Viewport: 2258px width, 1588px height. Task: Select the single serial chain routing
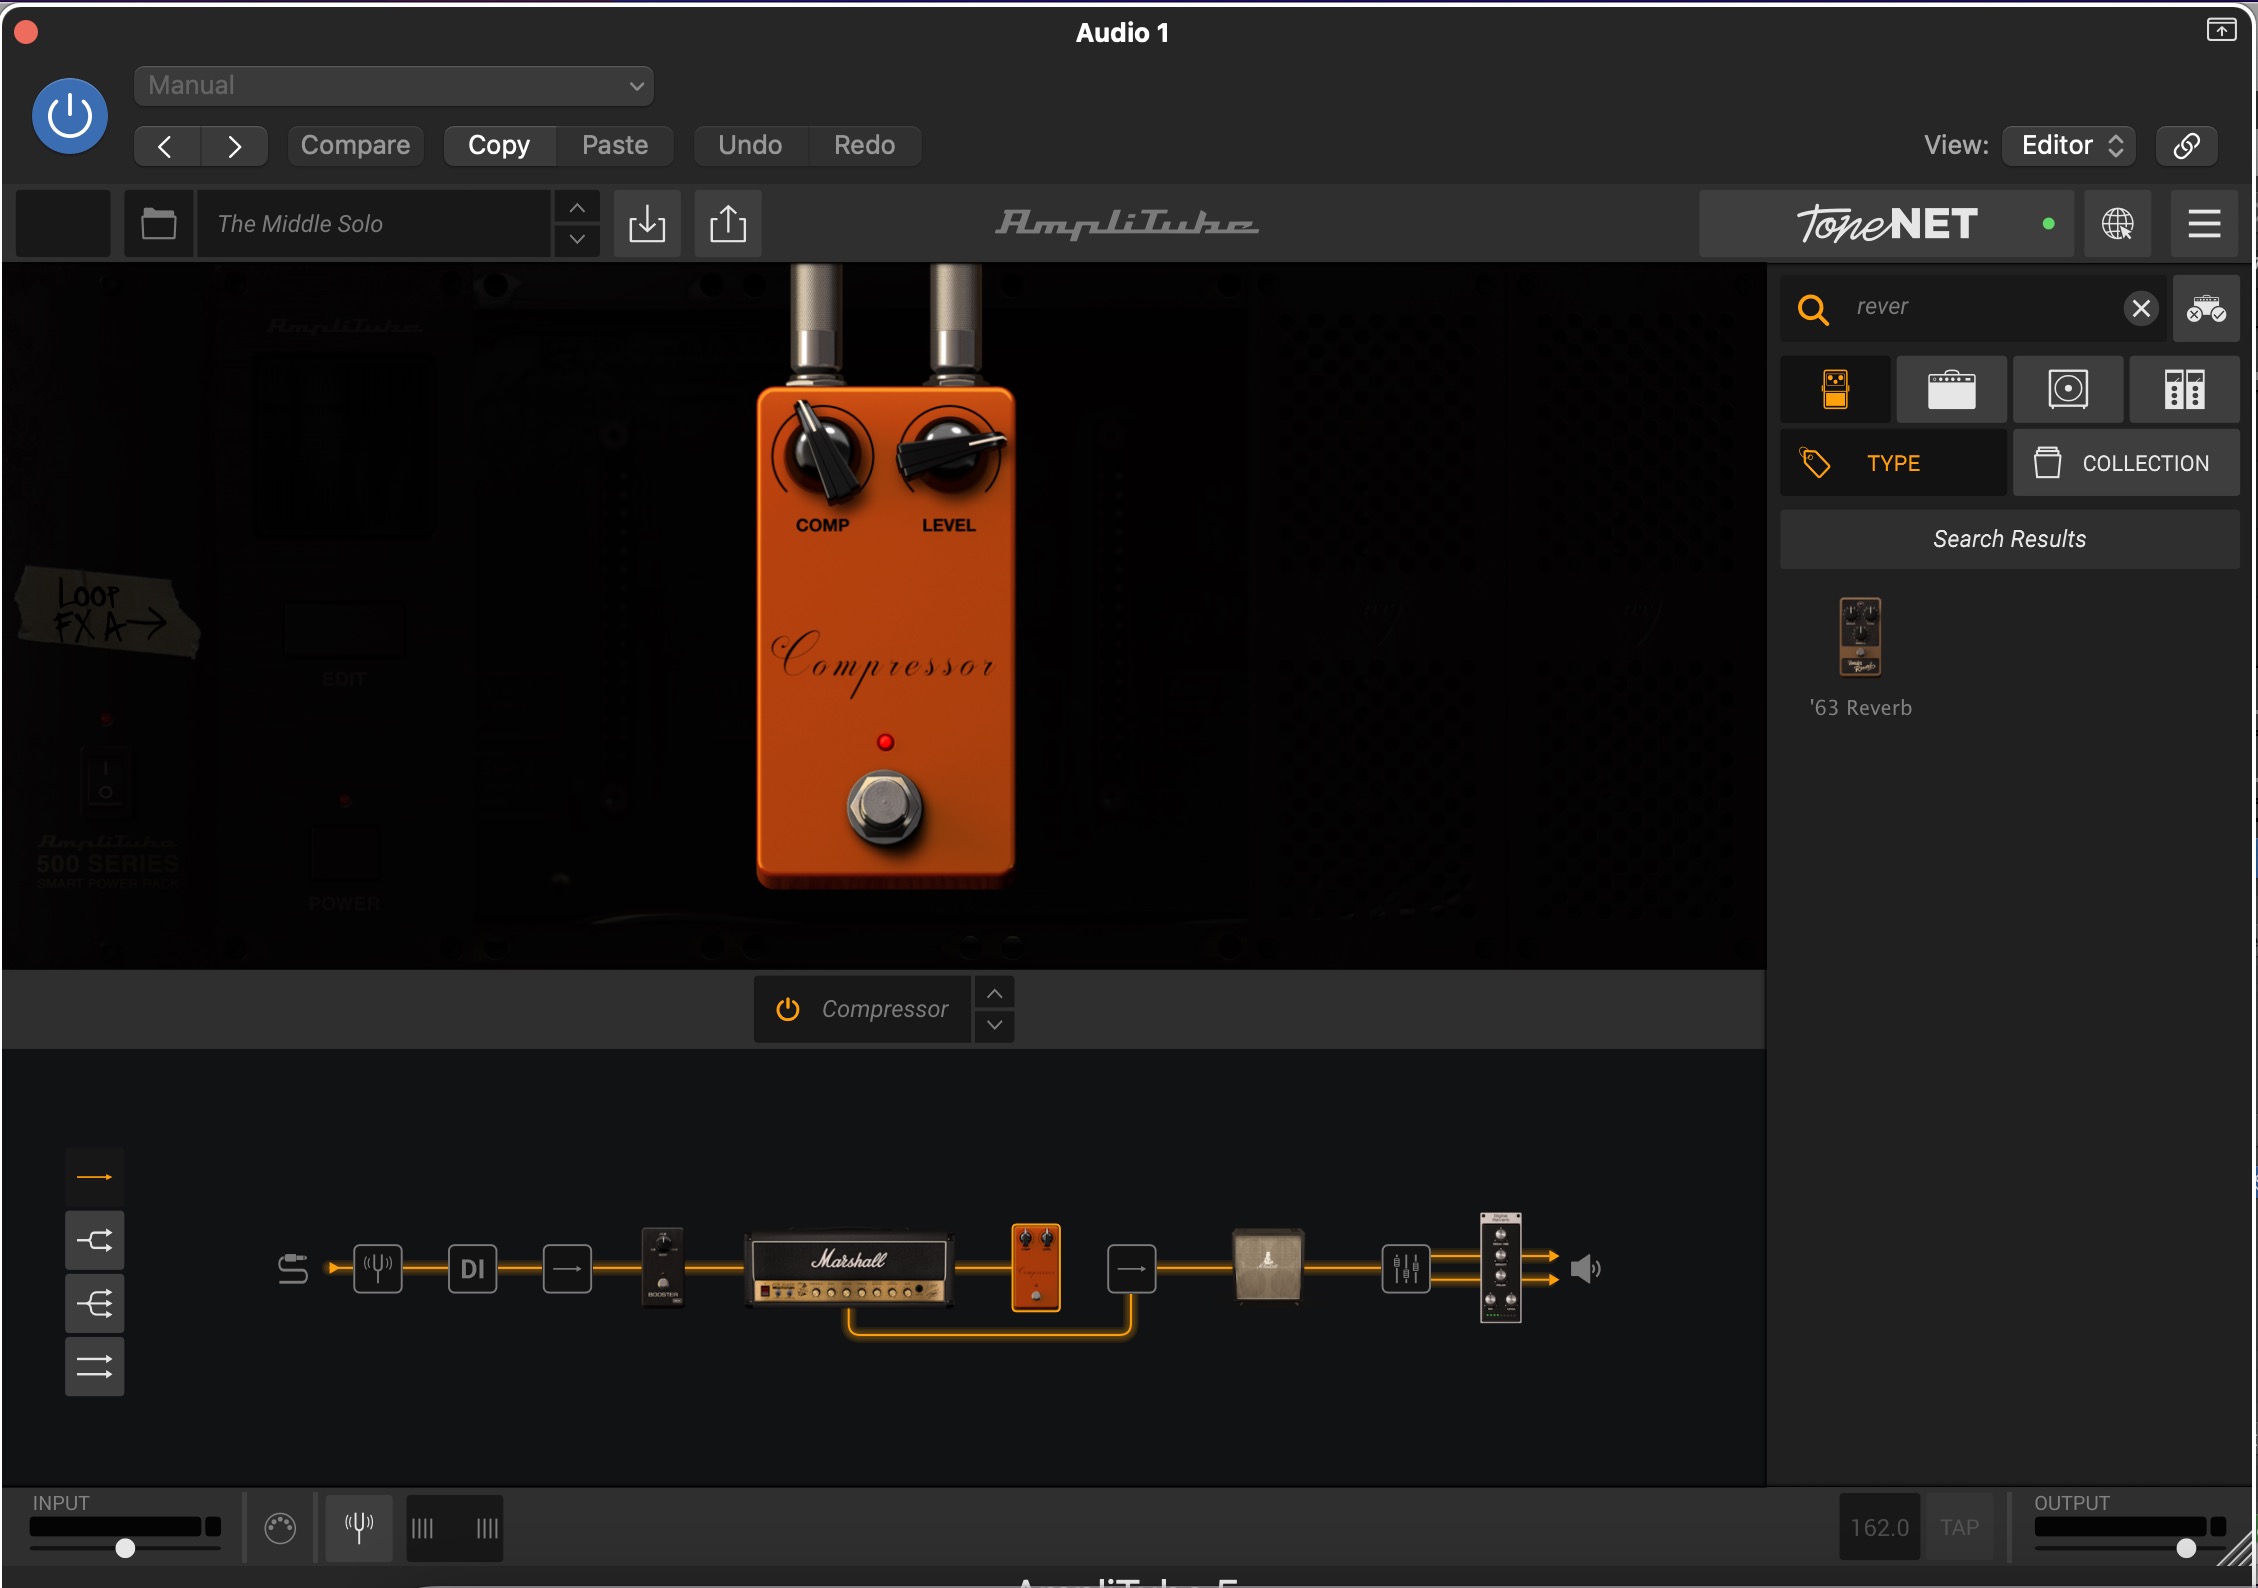pyautogui.click(x=95, y=1178)
